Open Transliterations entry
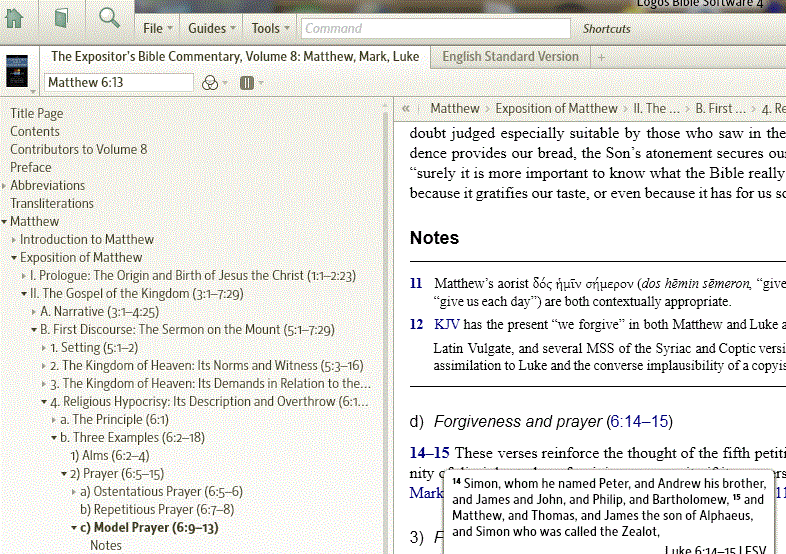 click(52, 204)
